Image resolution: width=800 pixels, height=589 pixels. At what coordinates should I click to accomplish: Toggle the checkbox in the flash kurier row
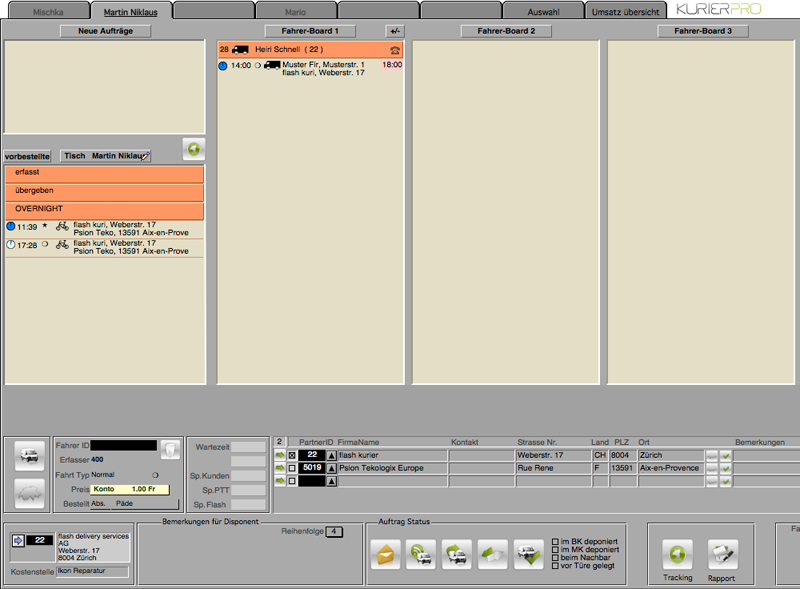(x=292, y=455)
